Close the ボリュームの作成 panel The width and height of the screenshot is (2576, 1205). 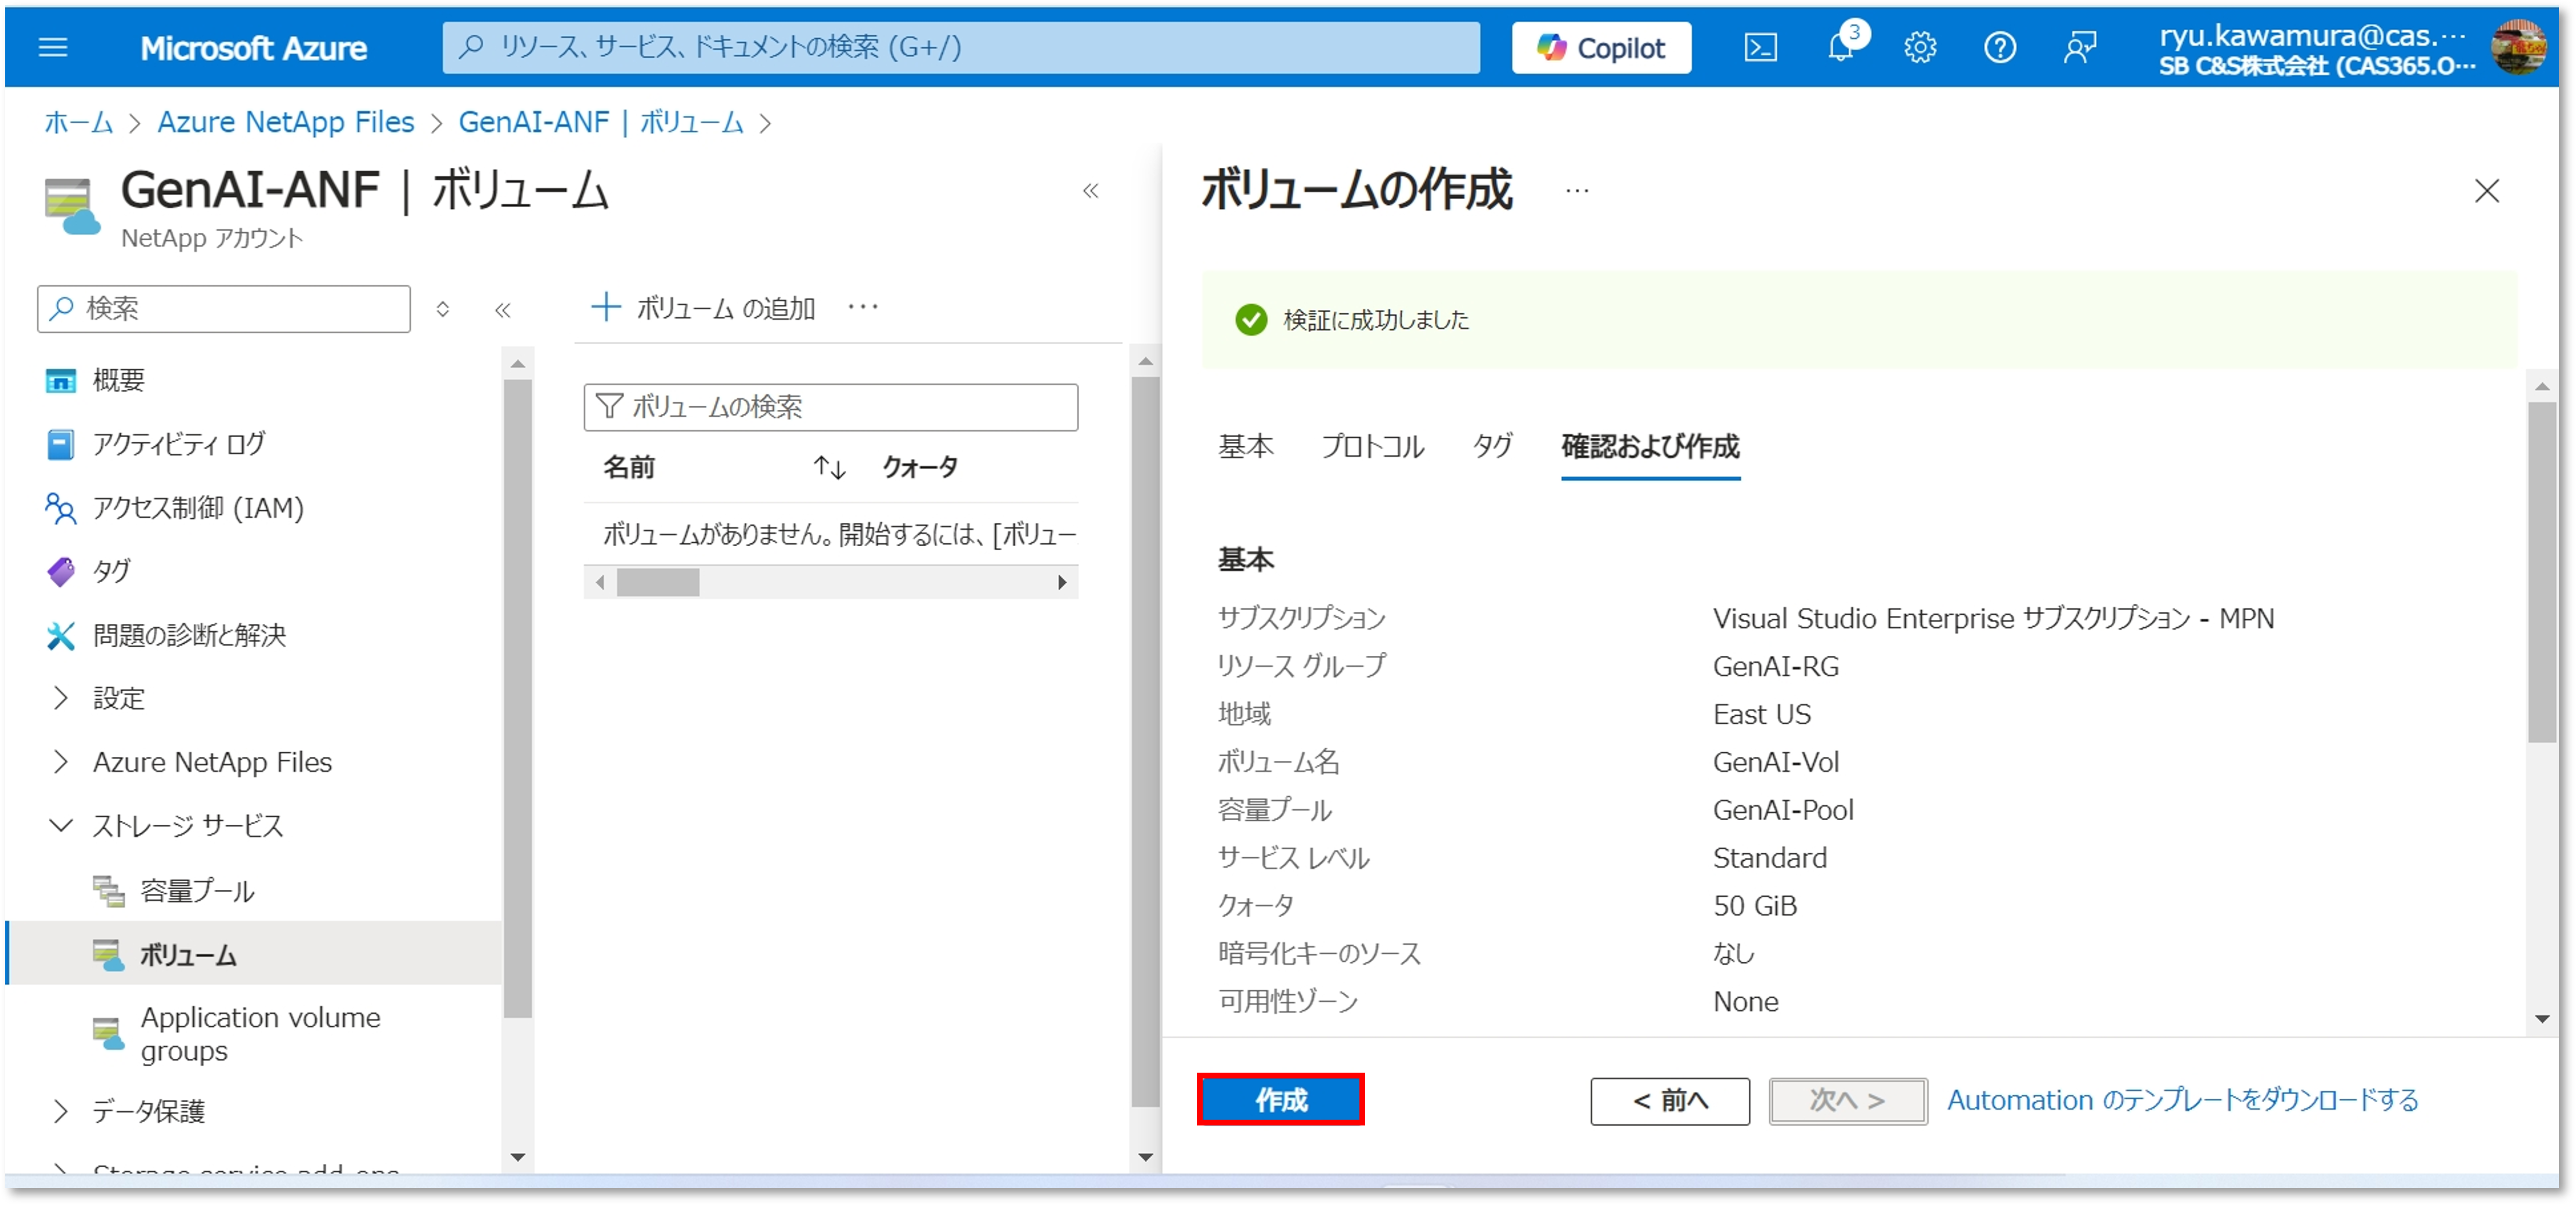click(2486, 190)
